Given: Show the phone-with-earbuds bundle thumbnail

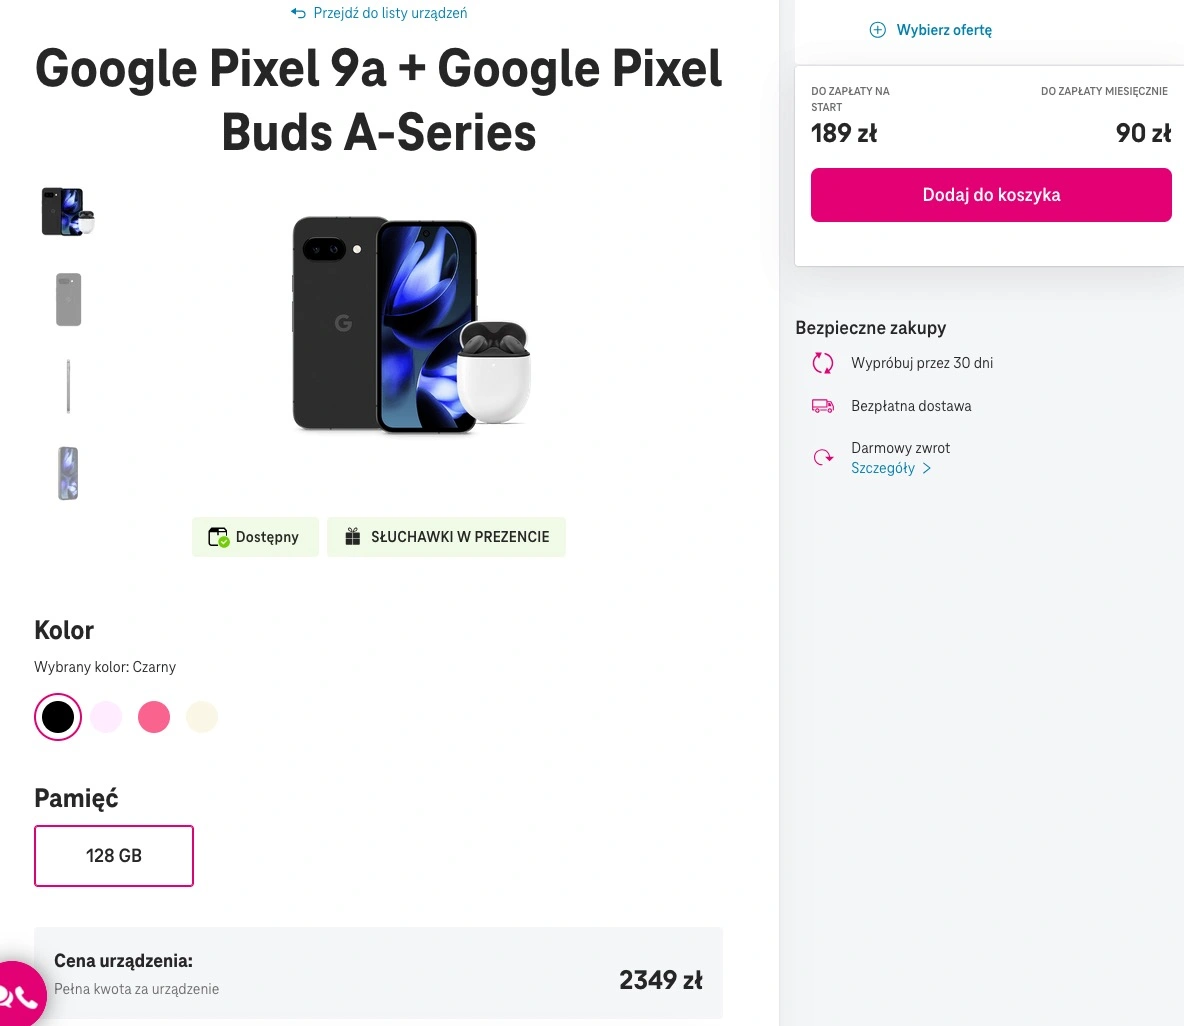Looking at the screenshot, I should coord(68,212).
